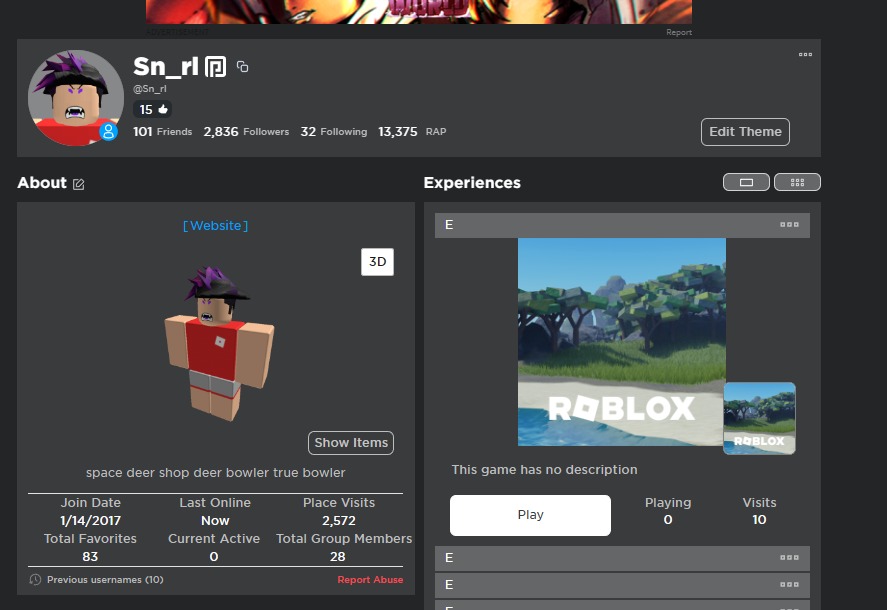887x610 pixels.
Task: Click the thumbs-up badge showing 15
Action: [x=153, y=109]
